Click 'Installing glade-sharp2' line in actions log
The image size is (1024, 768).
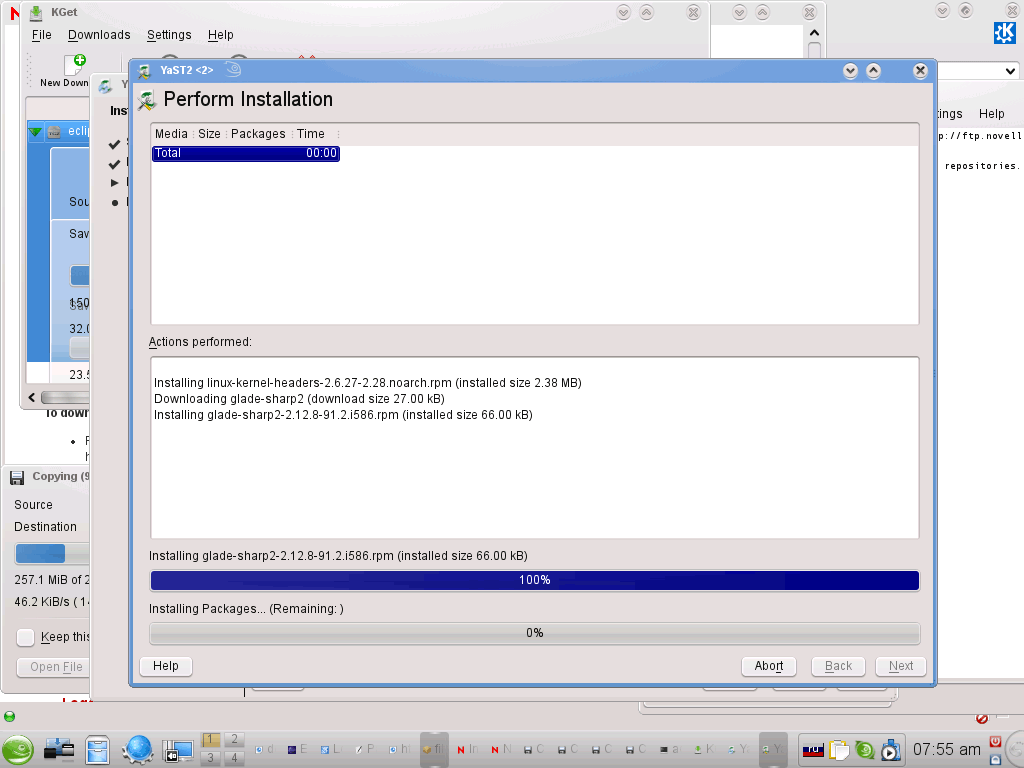343,415
